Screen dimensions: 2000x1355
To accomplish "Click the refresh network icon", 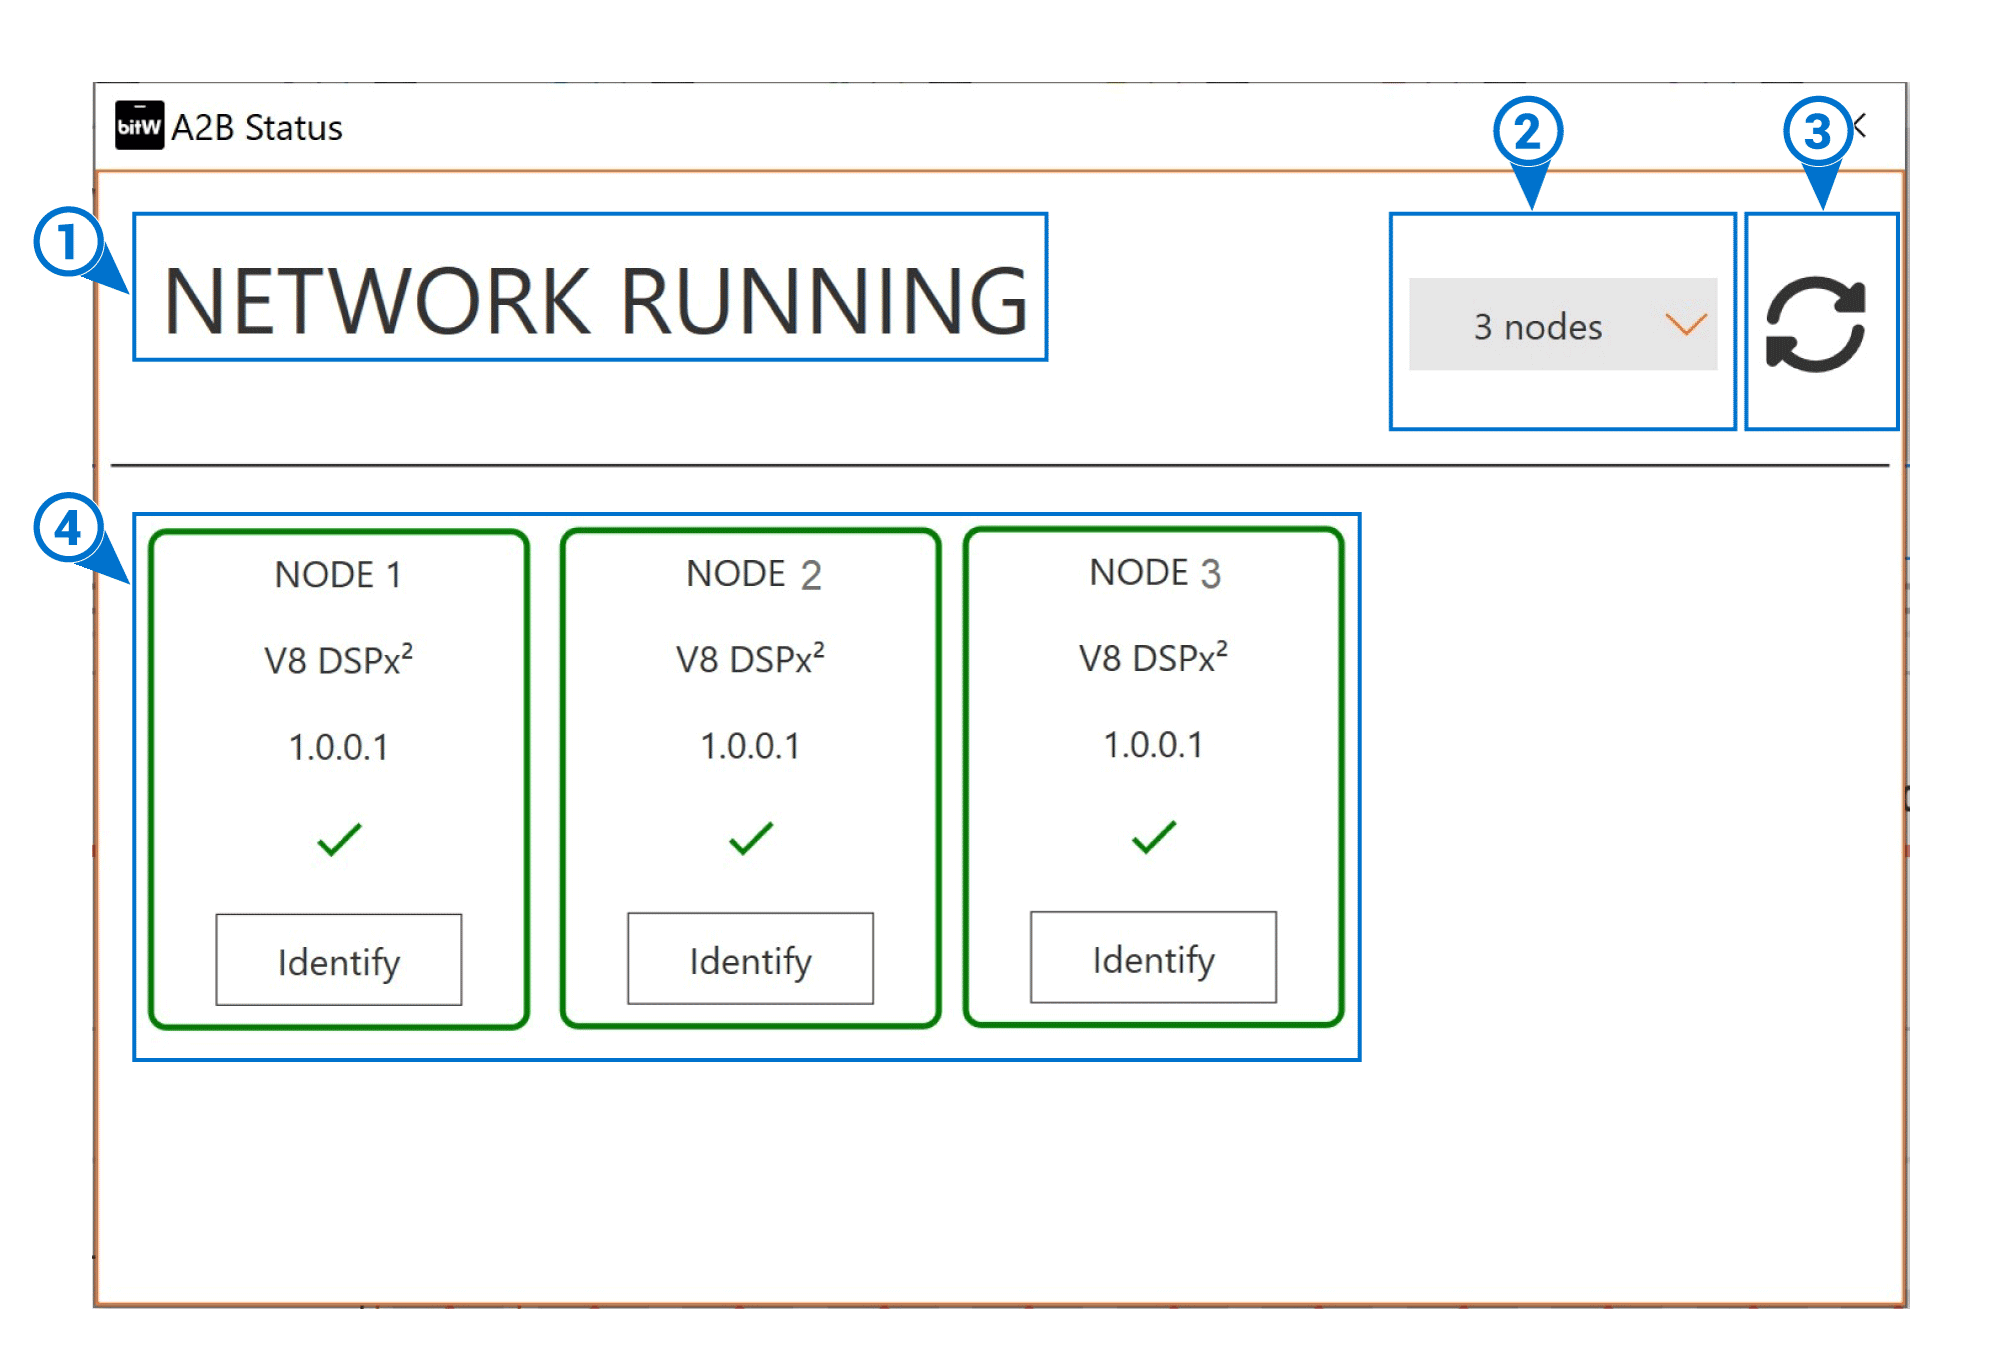I will click(1815, 324).
